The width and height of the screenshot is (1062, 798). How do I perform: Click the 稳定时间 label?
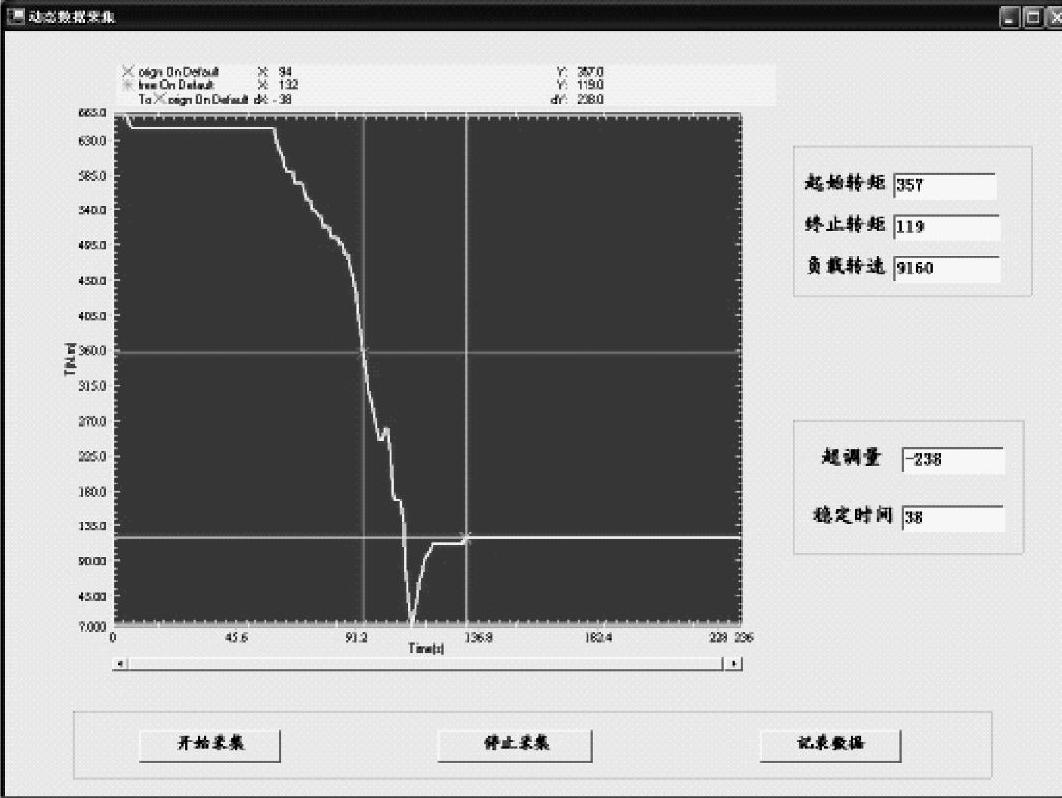(853, 515)
